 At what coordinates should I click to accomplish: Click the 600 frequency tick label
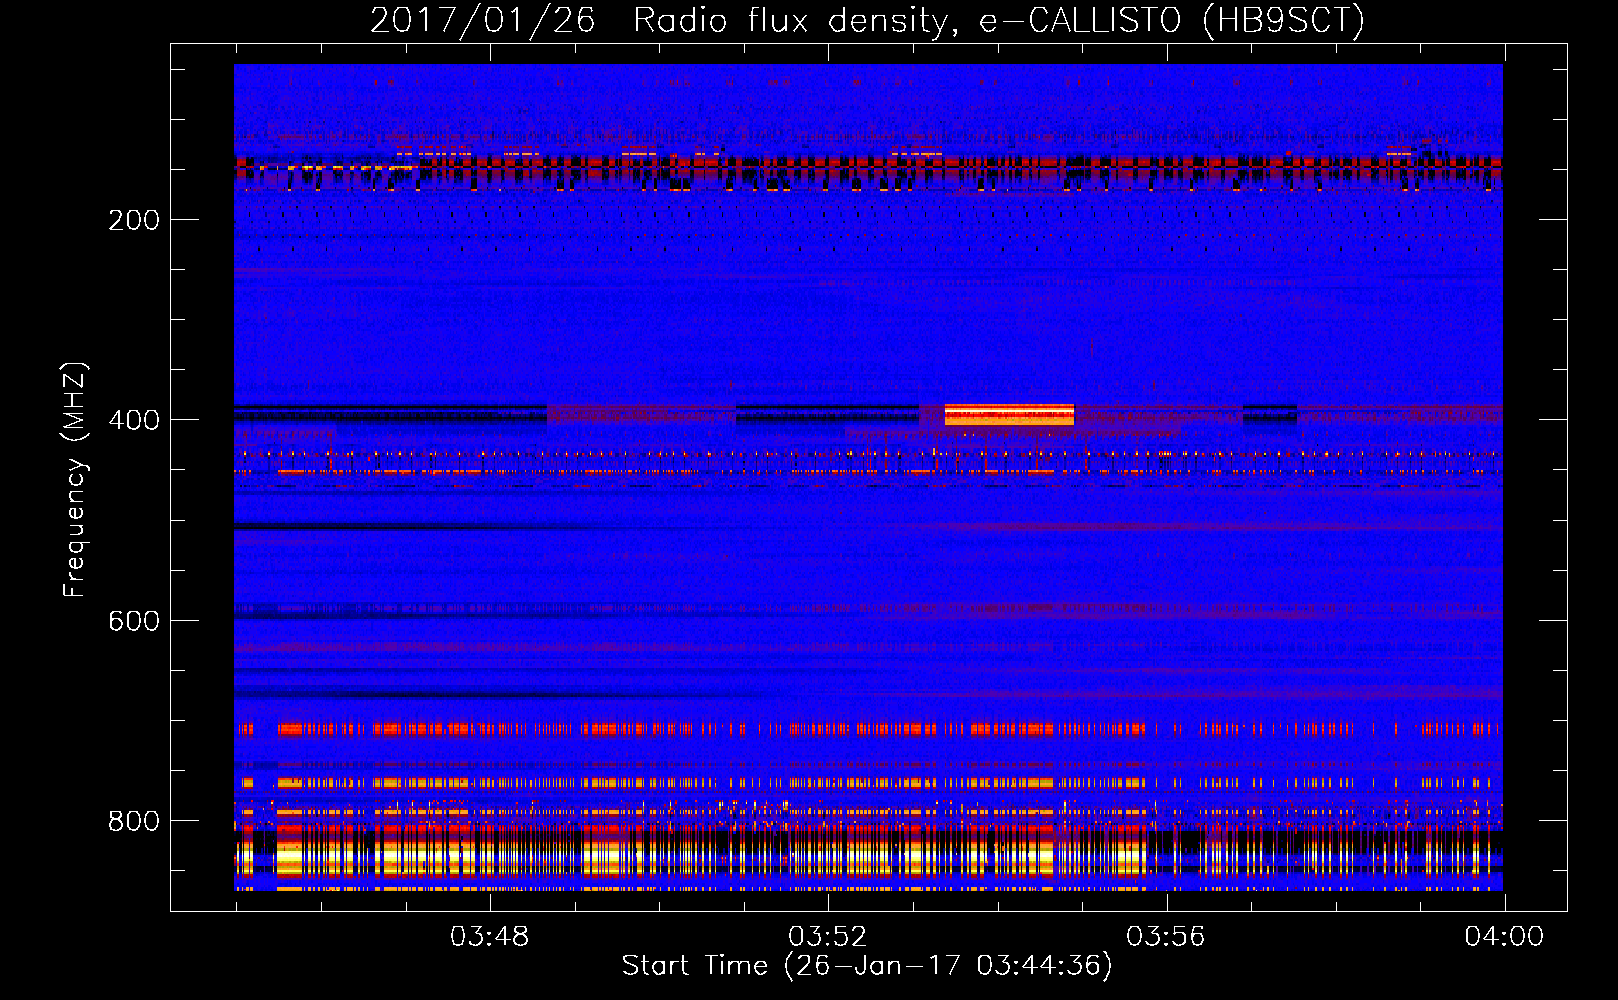point(134,621)
